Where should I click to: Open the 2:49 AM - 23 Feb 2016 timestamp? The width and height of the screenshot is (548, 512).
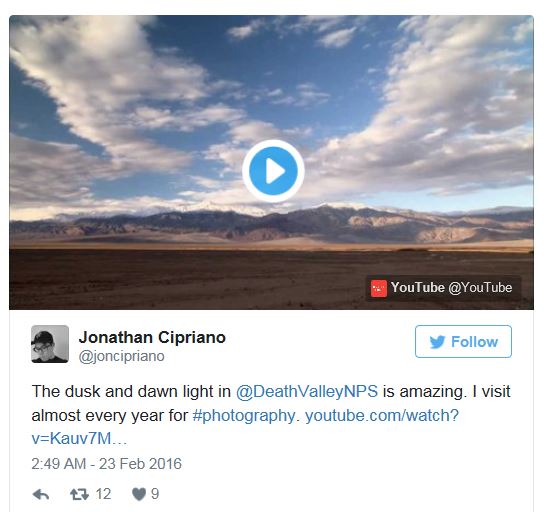(x=106, y=464)
